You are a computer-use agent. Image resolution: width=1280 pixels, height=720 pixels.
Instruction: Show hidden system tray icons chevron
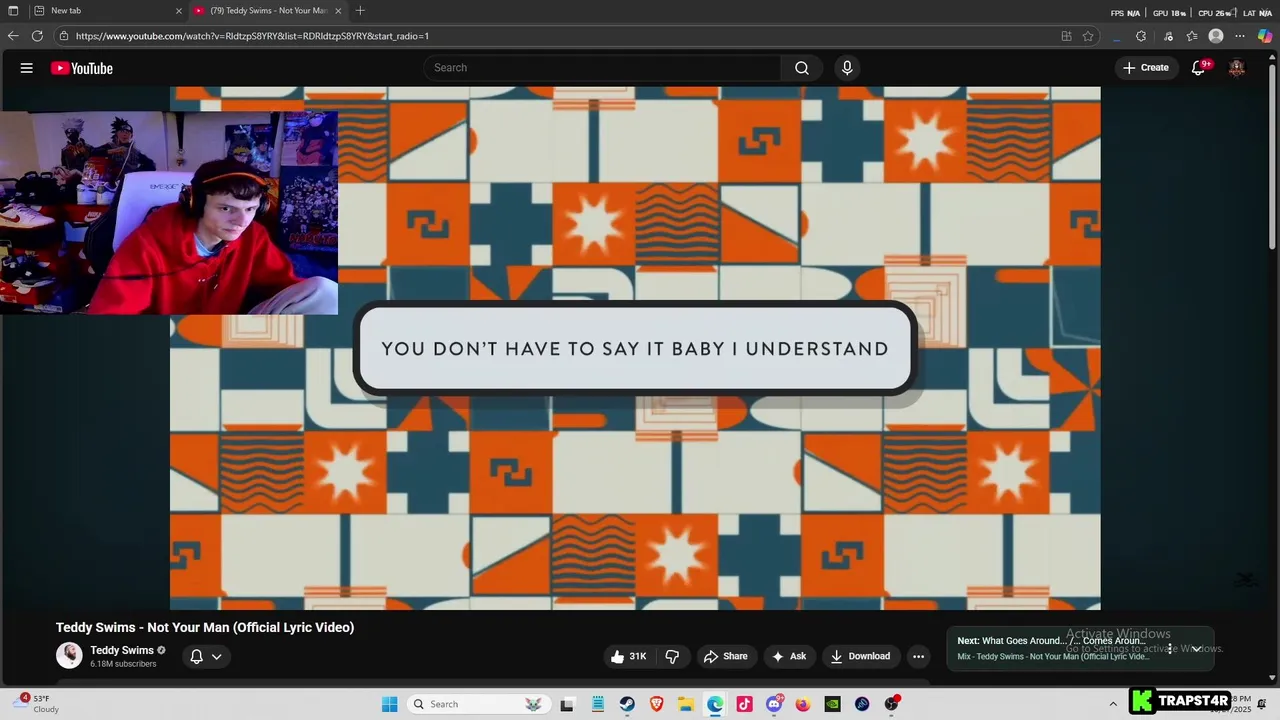1113,704
